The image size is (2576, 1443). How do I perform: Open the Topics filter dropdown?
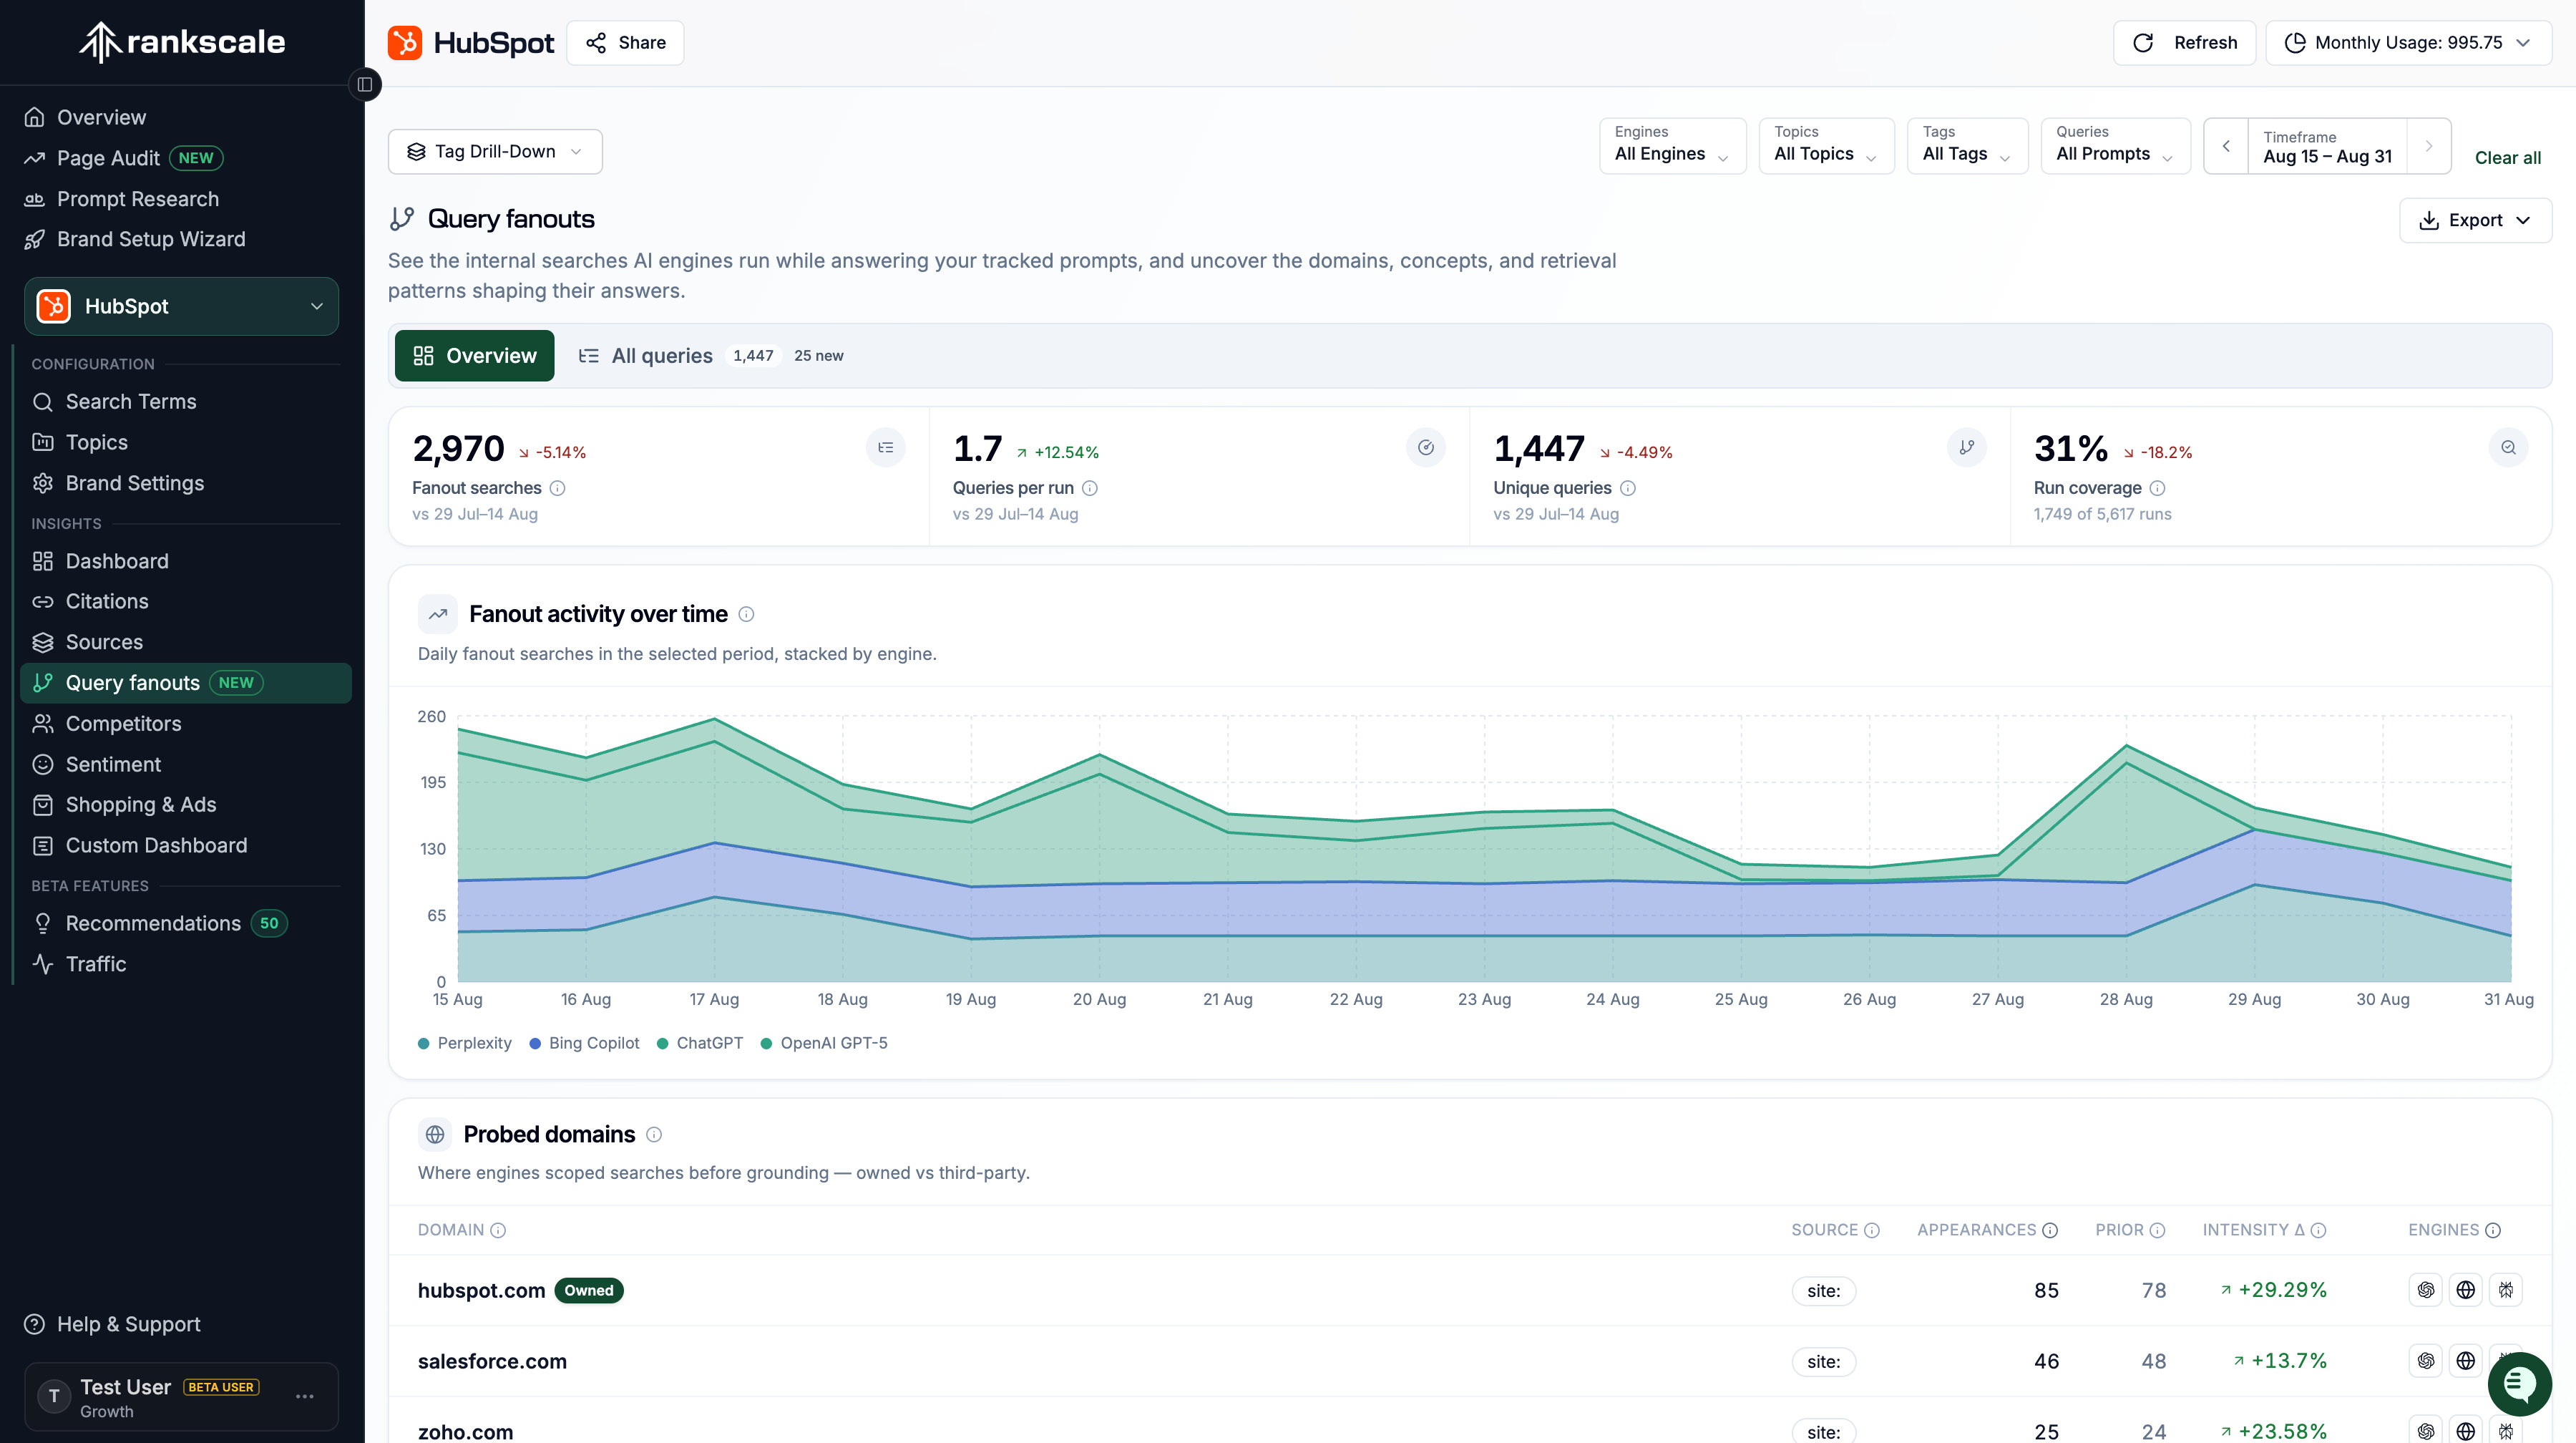pyautogui.click(x=1826, y=146)
